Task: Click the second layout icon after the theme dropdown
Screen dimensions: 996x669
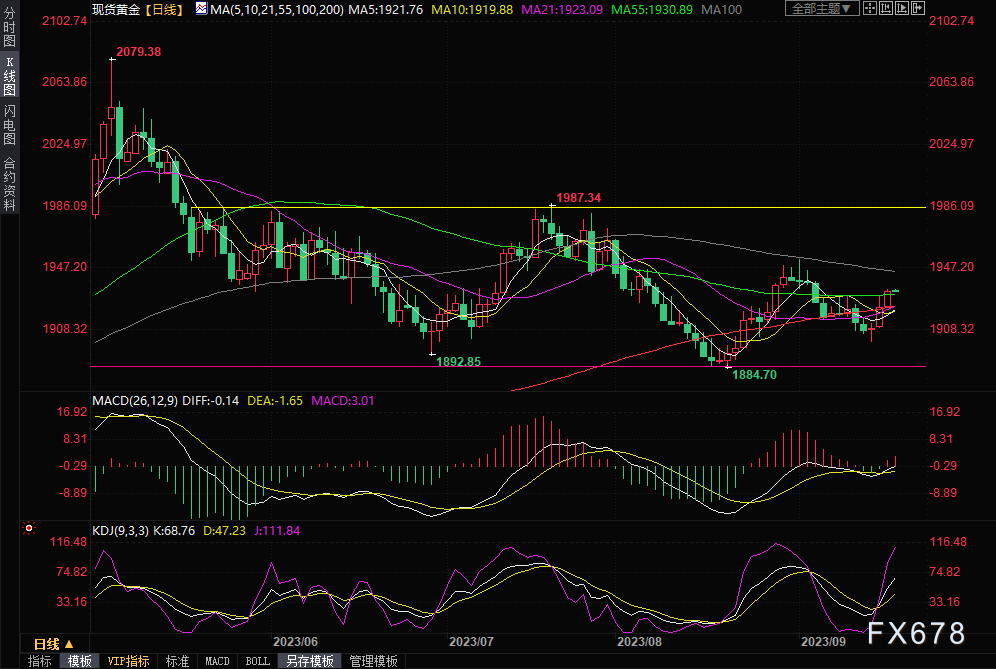Action: click(x=886, y=9)
